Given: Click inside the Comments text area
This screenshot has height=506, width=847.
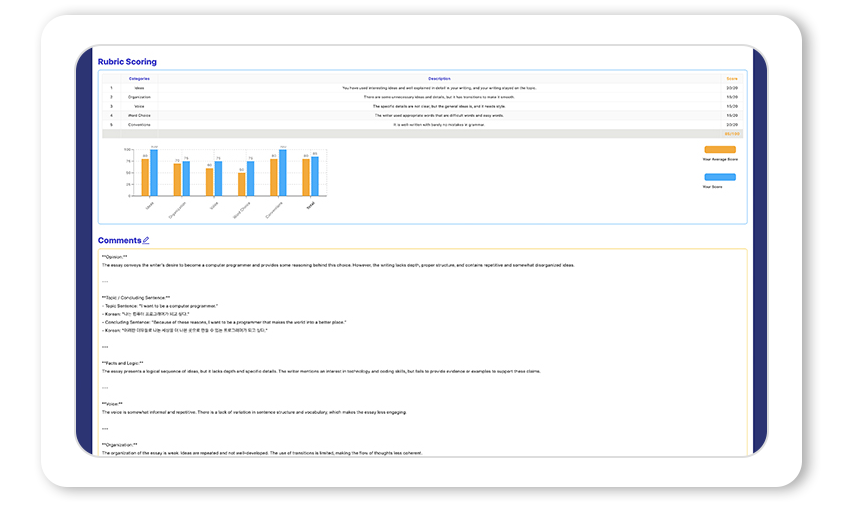Looking at the screenshot, I should tap(422, 351).
